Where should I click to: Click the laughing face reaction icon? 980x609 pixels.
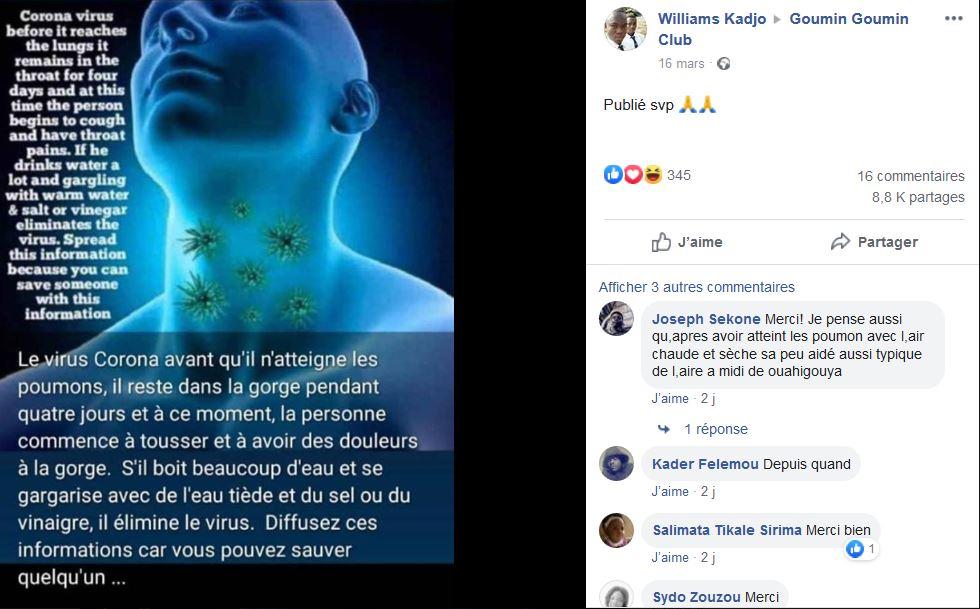point(652,174)
